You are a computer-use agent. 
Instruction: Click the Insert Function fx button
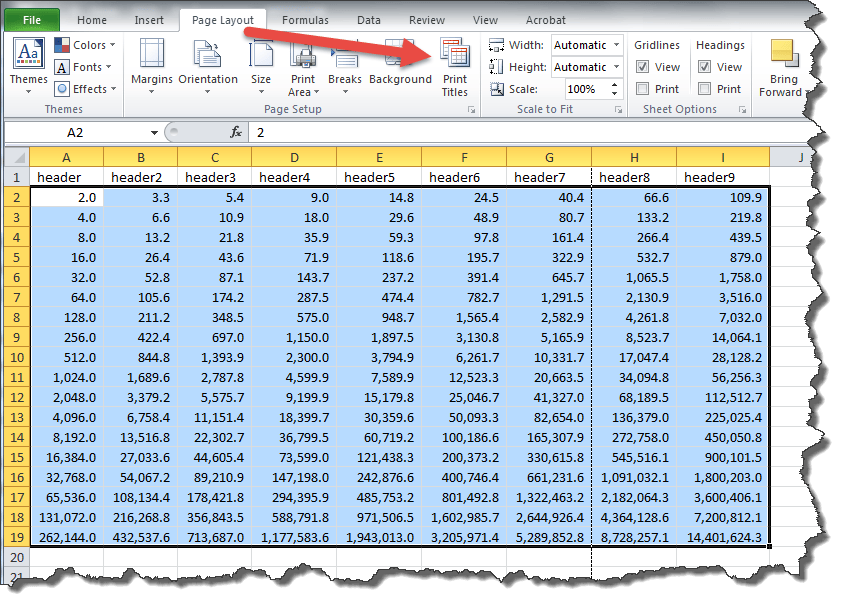click(236, 132)
